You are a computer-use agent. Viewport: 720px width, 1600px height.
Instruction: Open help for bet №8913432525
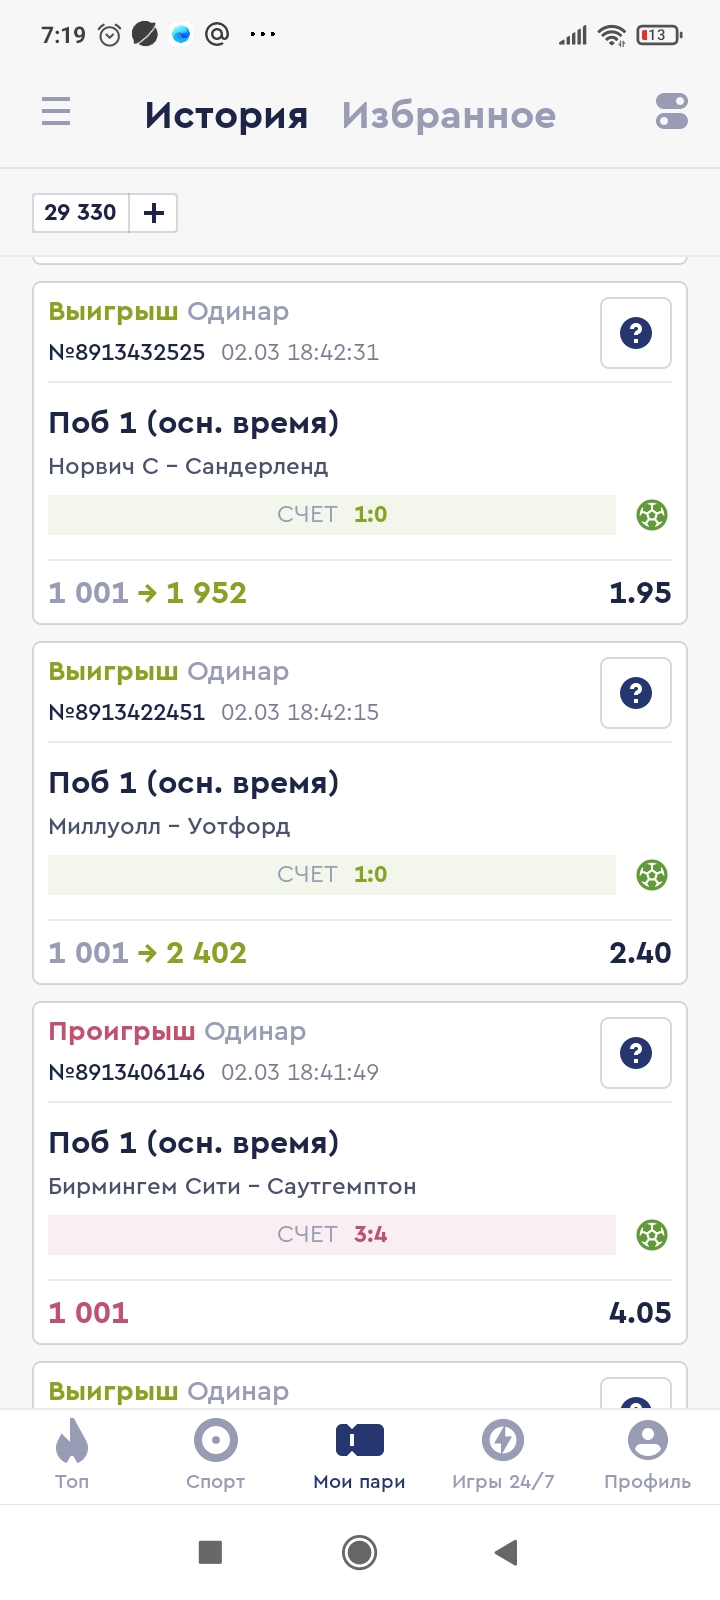(x=635, y=333)
